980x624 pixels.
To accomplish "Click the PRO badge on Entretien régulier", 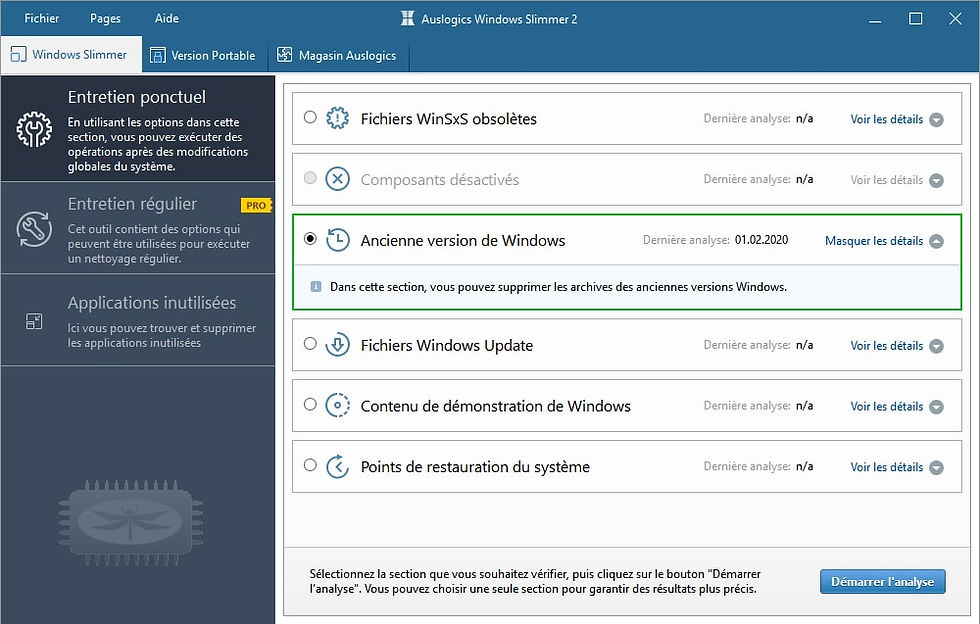I will point(256,205).
